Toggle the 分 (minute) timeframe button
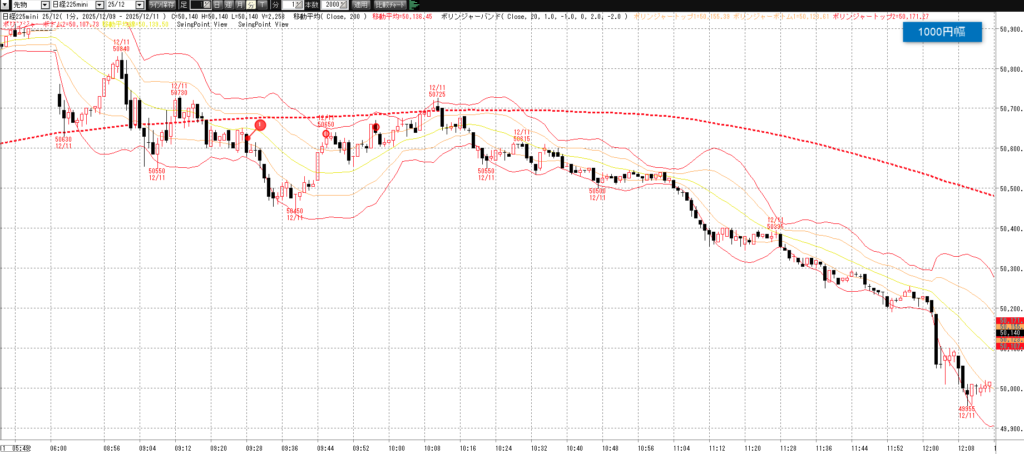Image resolution: width=1024 pixels, height=454 pixels. click(x=250, y=5)
